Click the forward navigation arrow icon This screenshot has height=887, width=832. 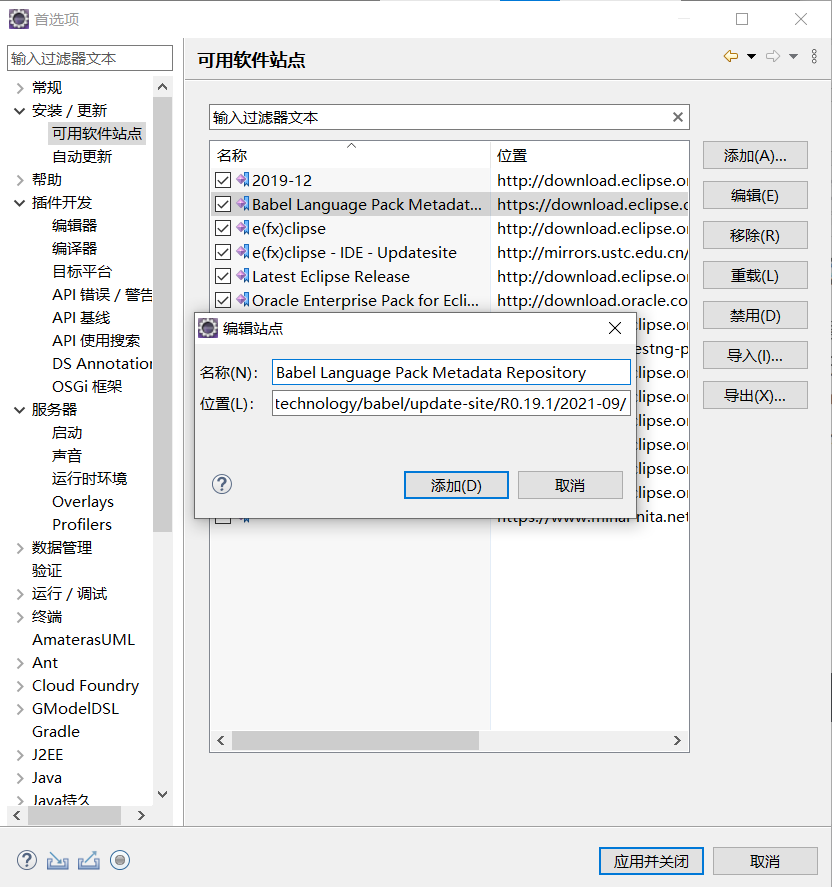pos(773,56)
